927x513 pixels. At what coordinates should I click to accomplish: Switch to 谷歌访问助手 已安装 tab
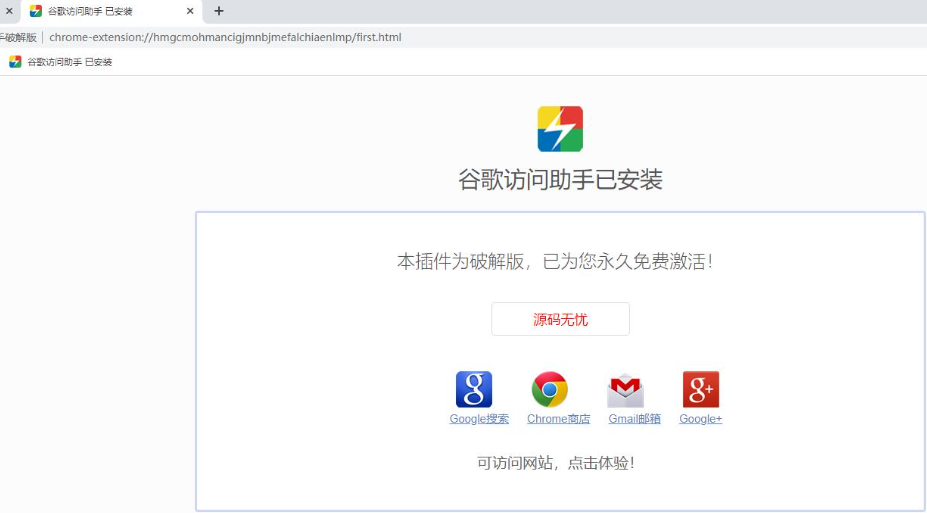coord(112,11)
